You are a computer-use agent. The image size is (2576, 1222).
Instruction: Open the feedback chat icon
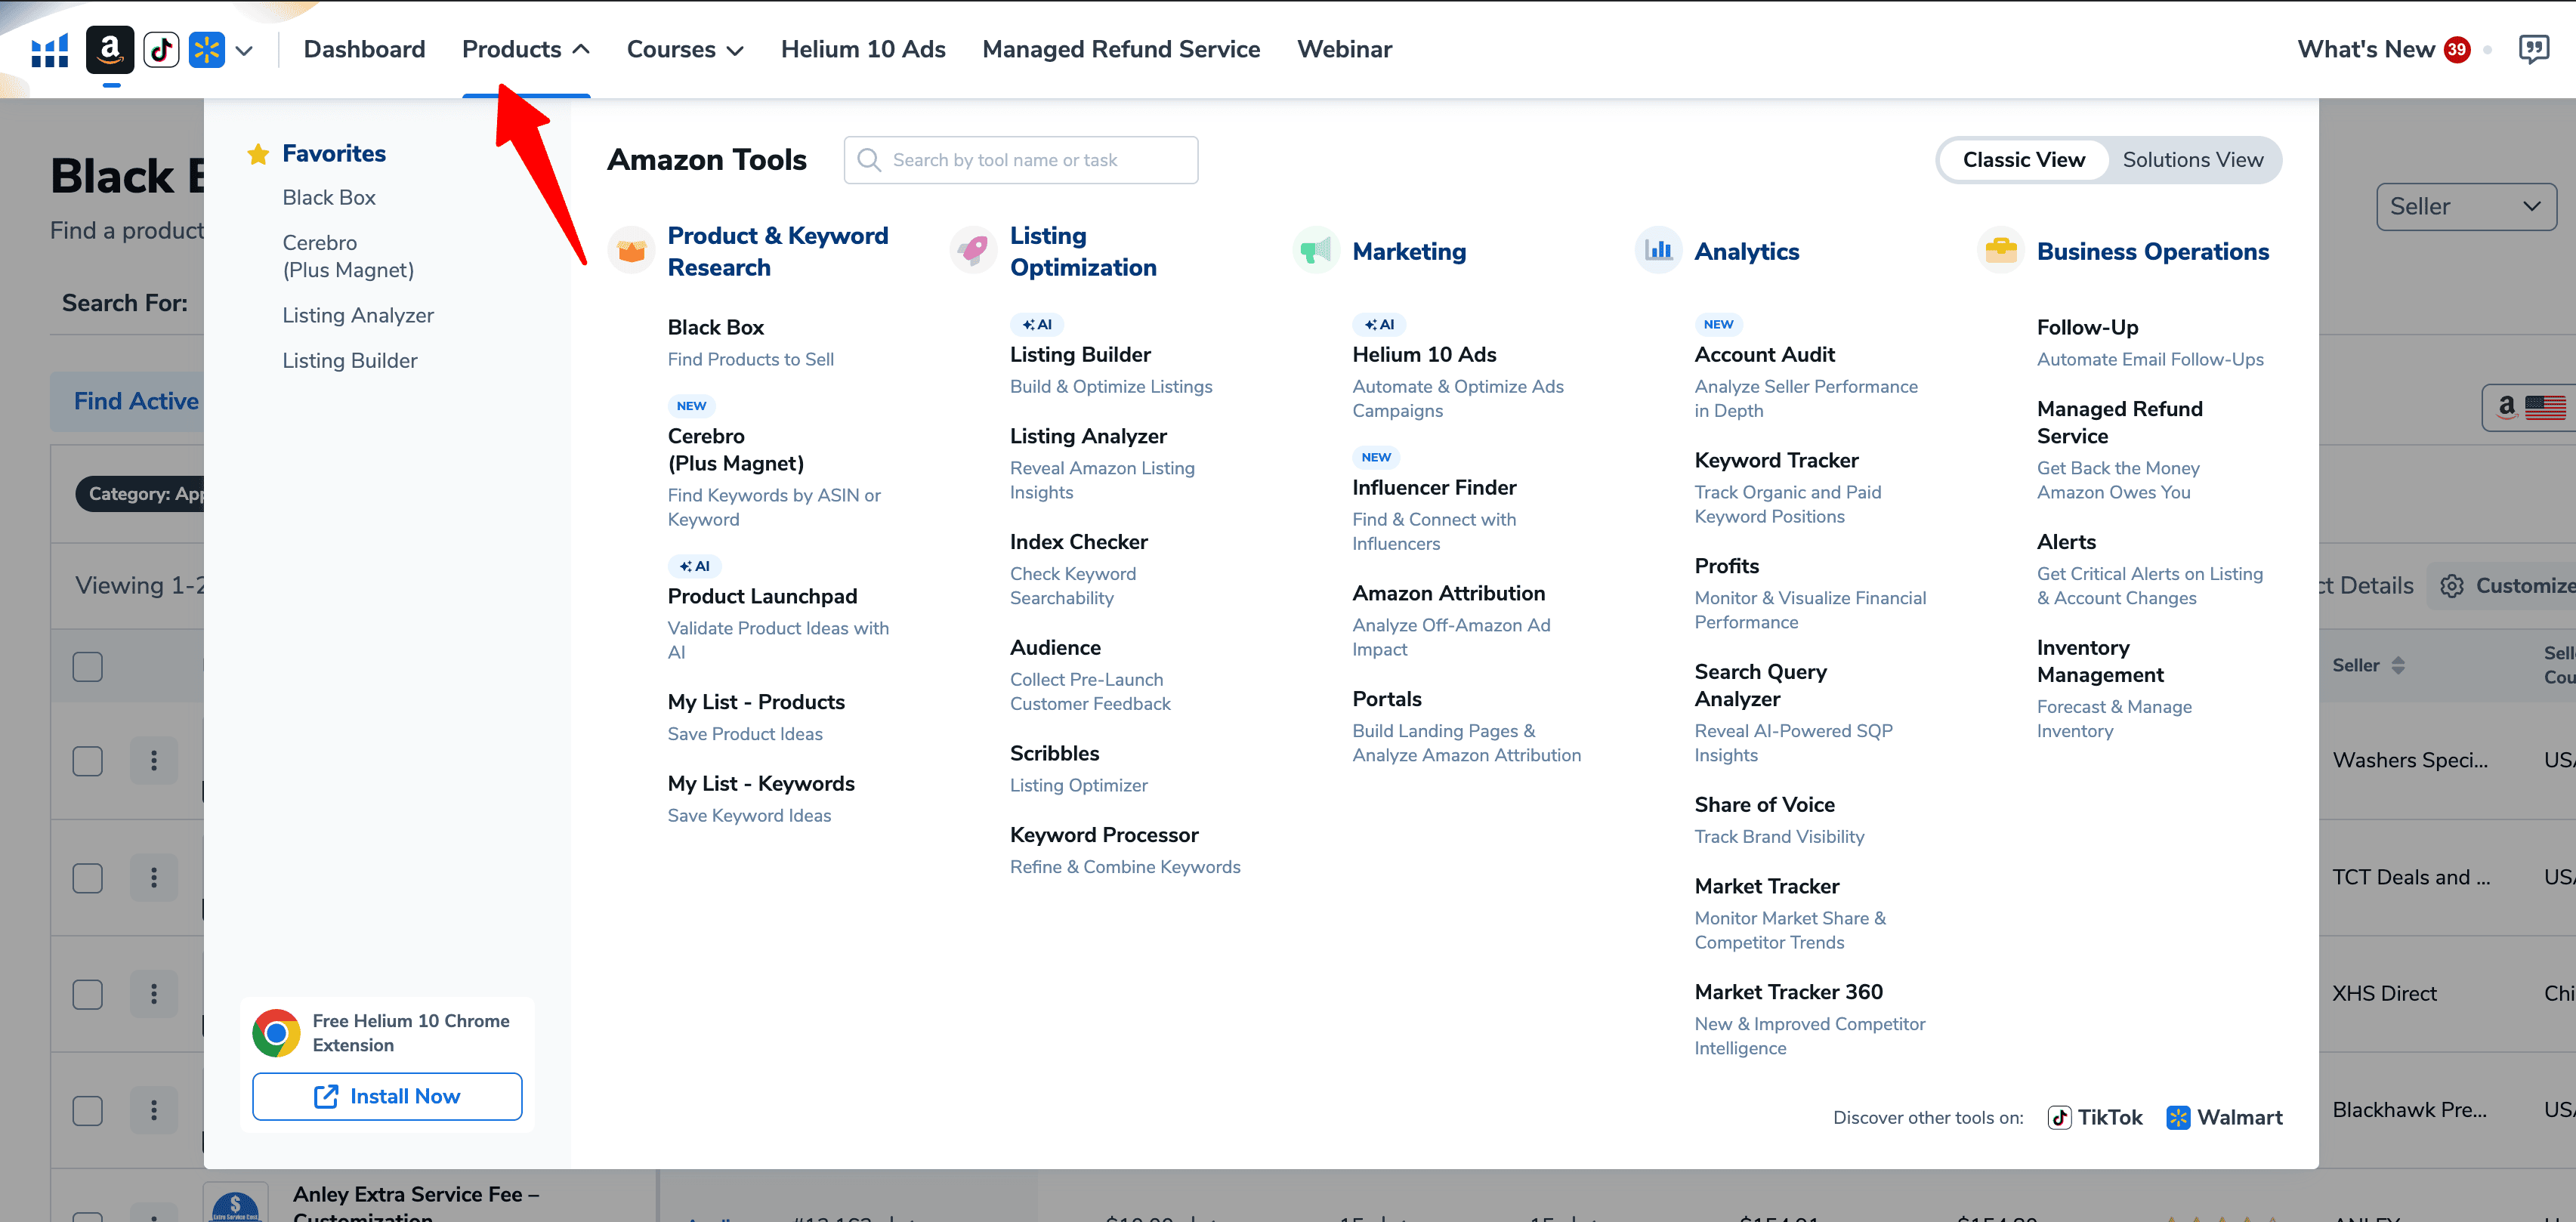tap(2533, 49)
